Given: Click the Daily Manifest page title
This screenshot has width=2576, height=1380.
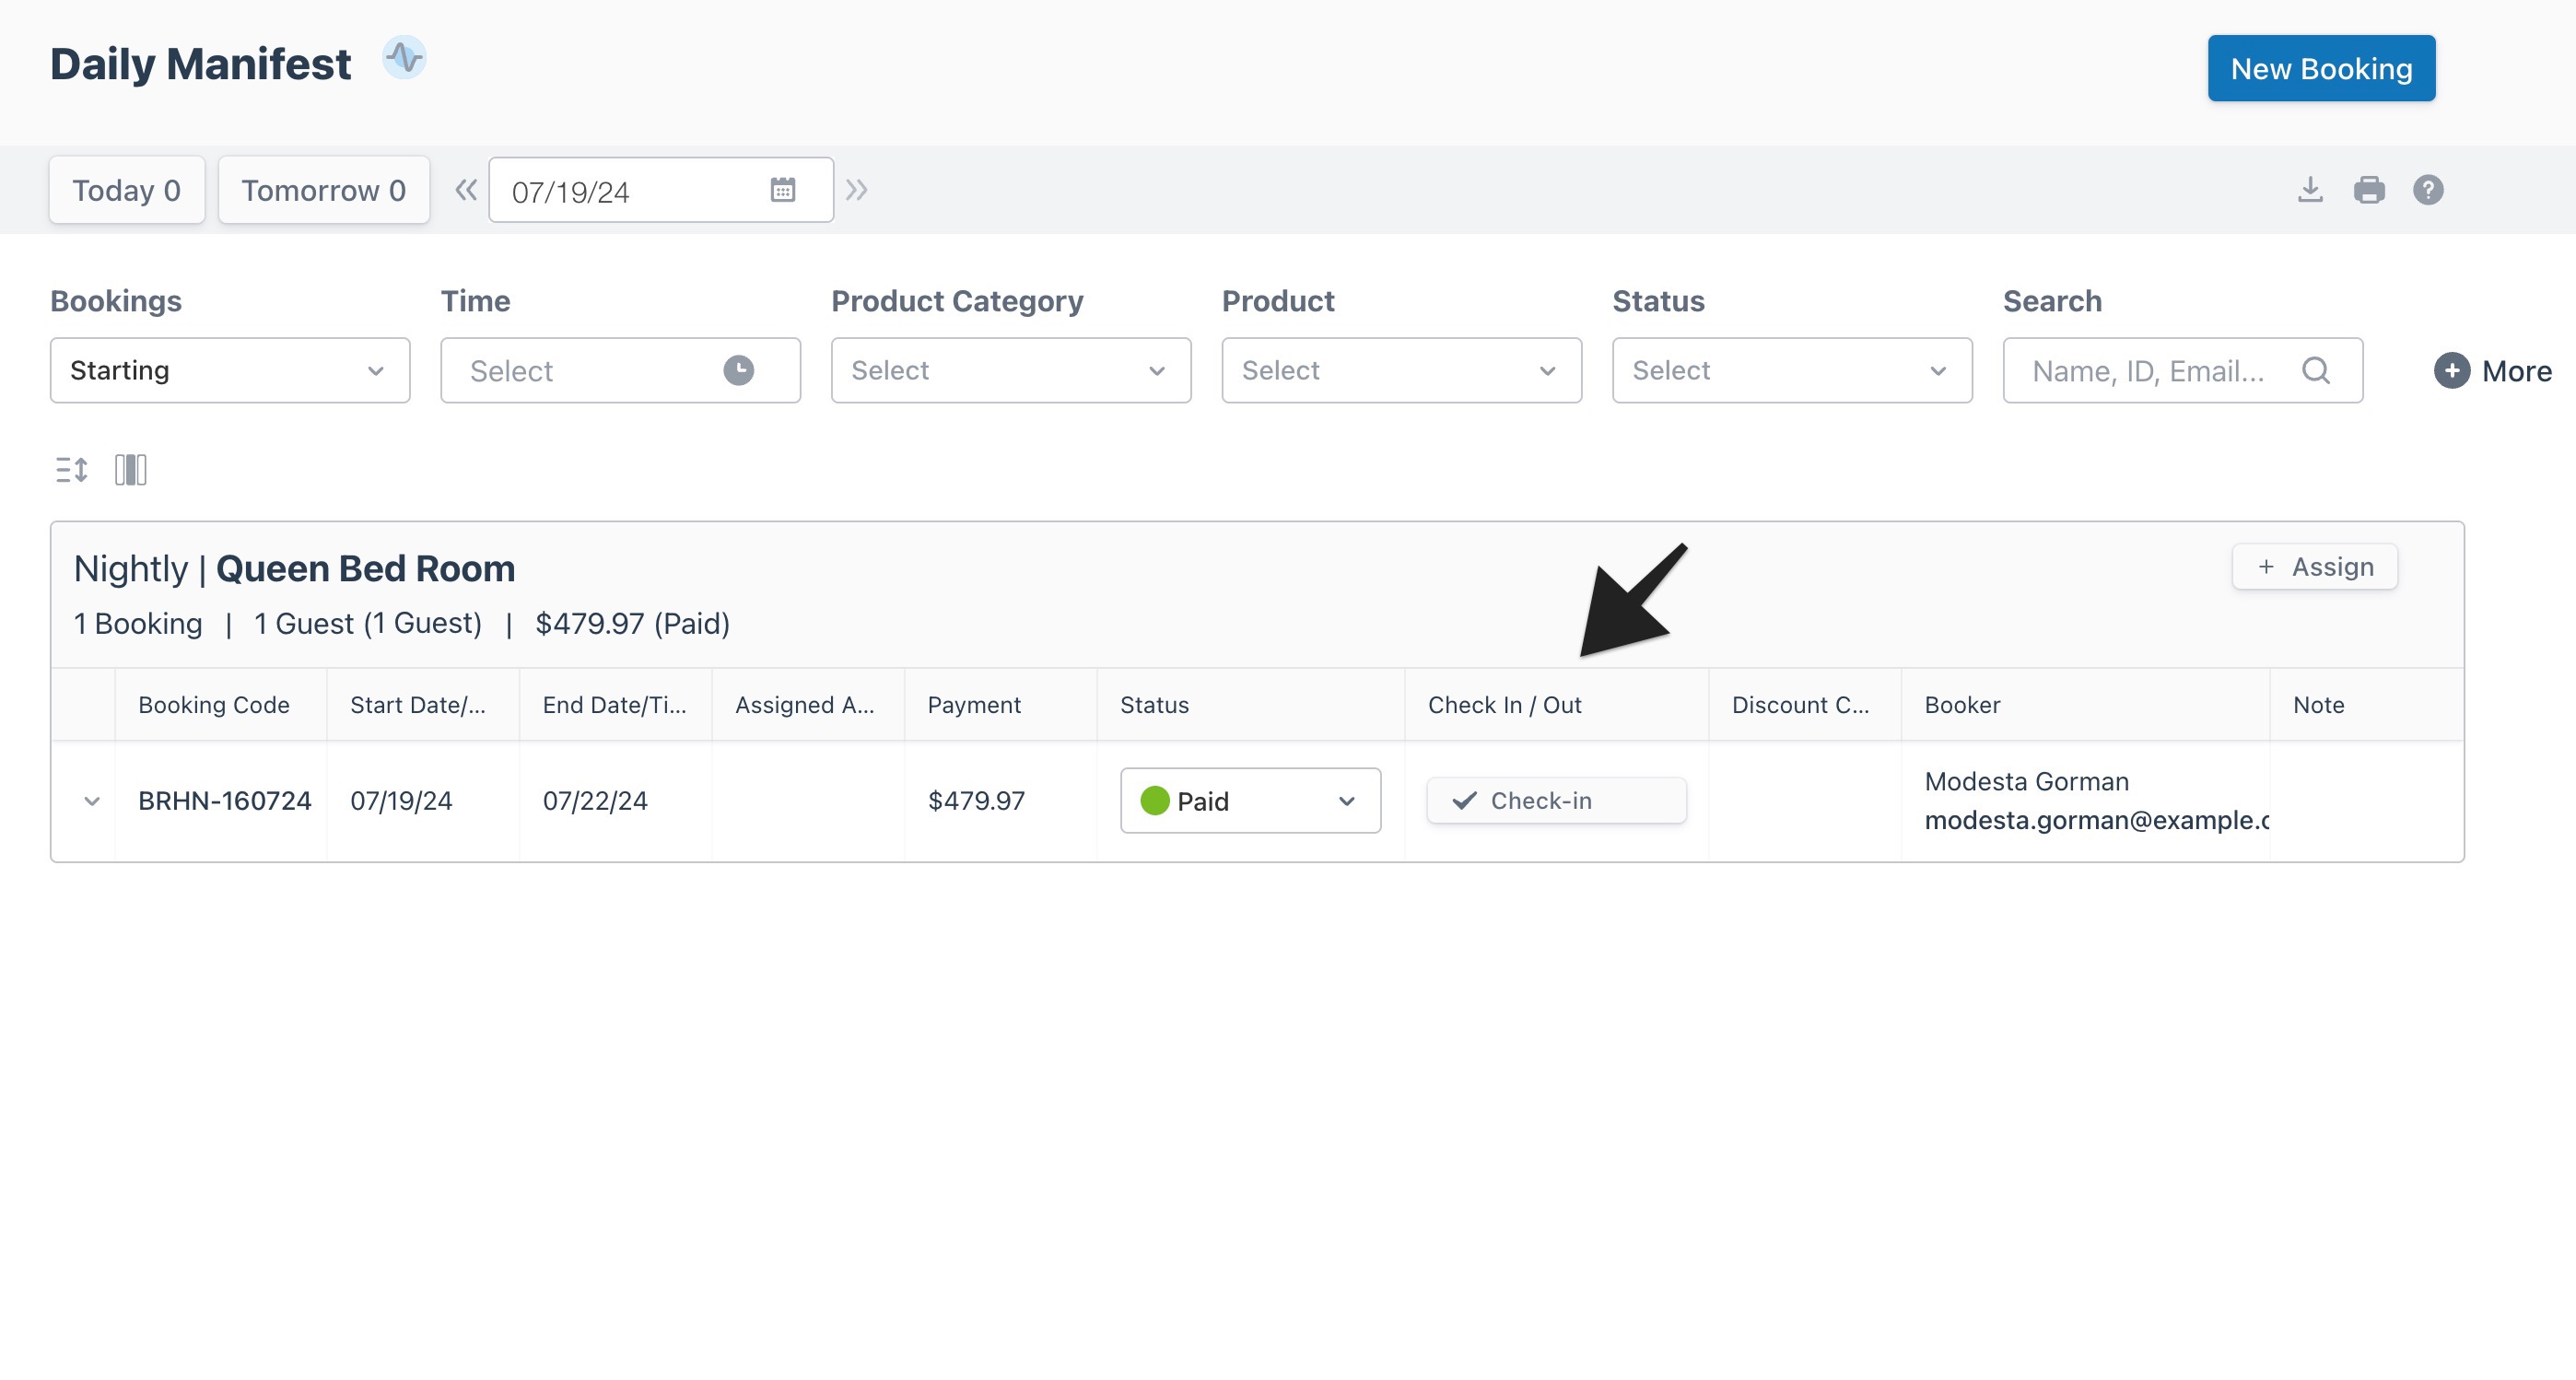Looking at the screenshot, I should point(200,64).
